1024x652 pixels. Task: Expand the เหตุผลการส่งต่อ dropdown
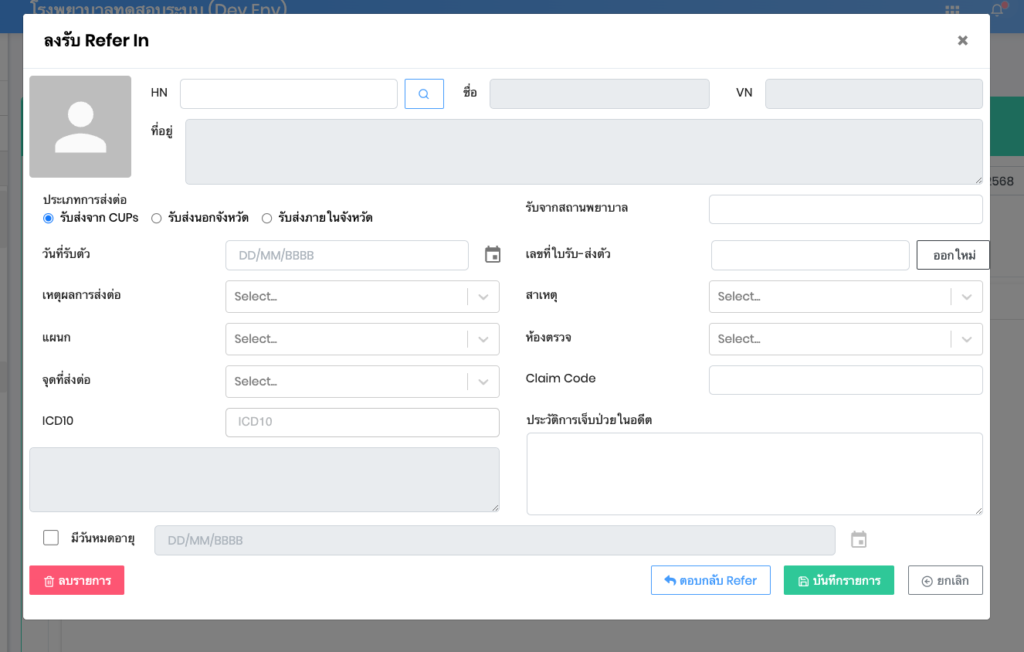click(x=362, y=297)
